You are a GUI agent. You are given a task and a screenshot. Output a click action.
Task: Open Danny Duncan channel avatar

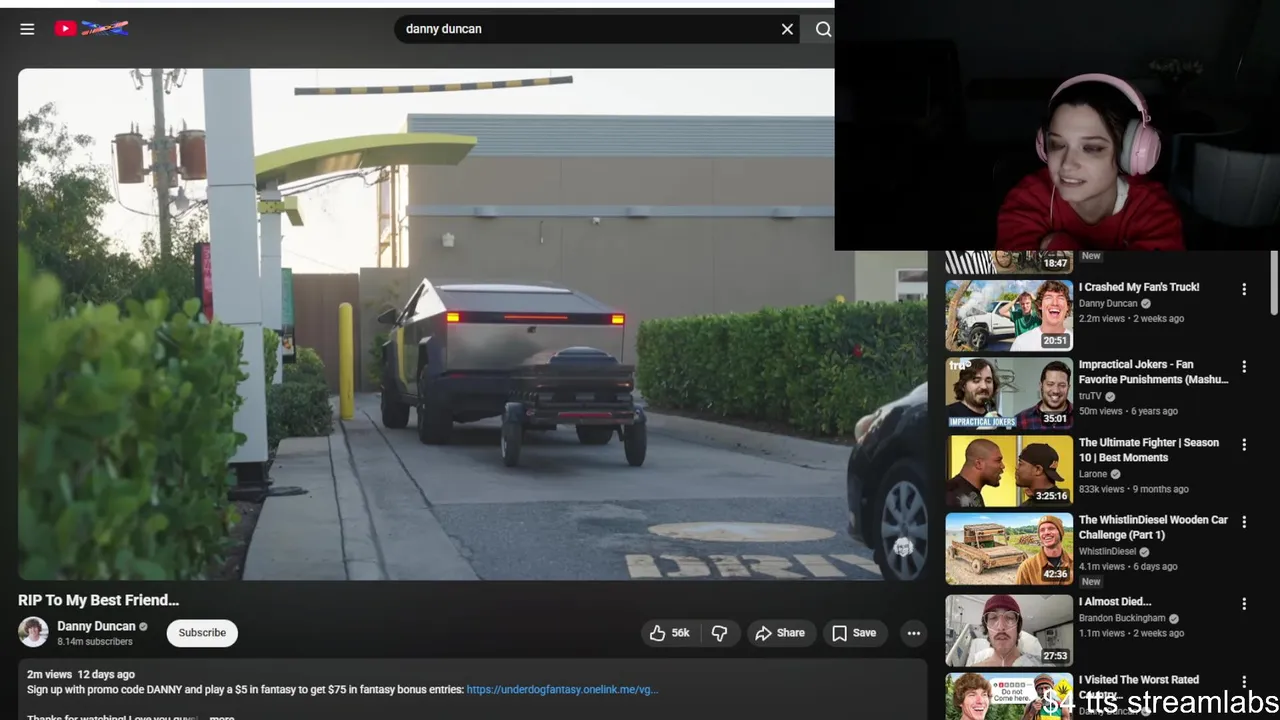pyautogui.click(x=33, y=633)
